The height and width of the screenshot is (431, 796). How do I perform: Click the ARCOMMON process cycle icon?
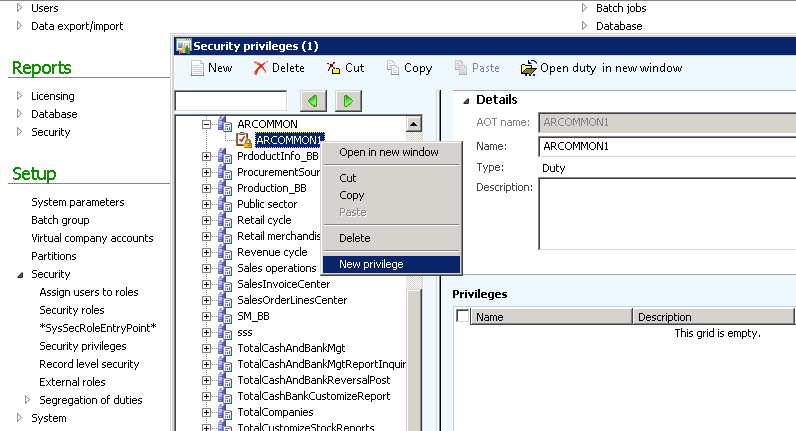225,124
